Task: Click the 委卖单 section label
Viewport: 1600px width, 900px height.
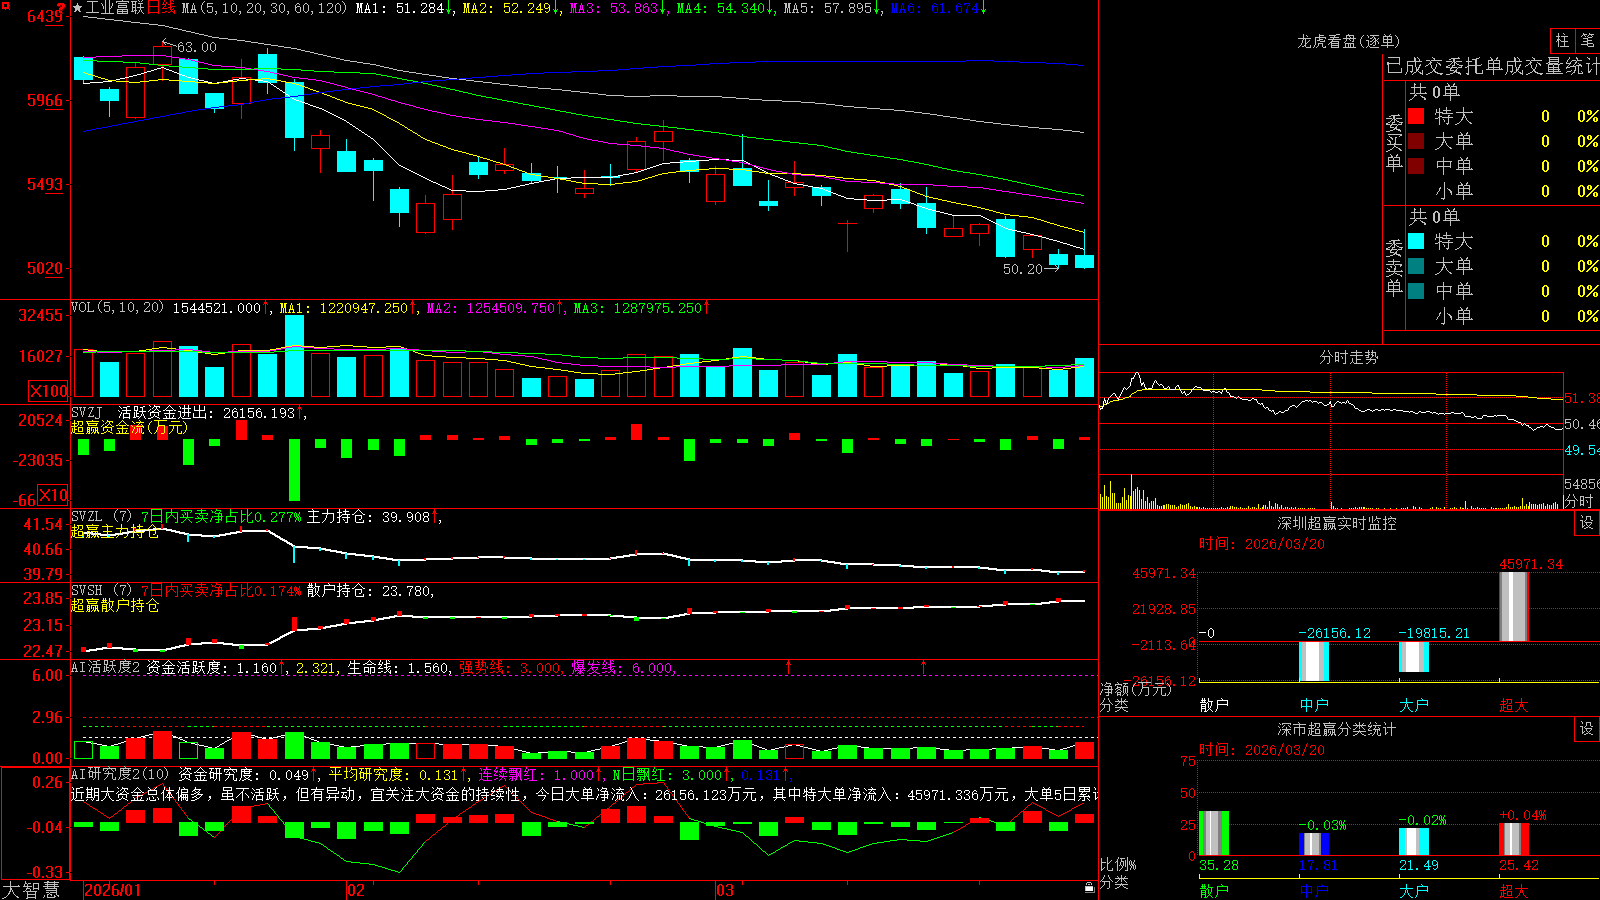Action: point(1394,267)
